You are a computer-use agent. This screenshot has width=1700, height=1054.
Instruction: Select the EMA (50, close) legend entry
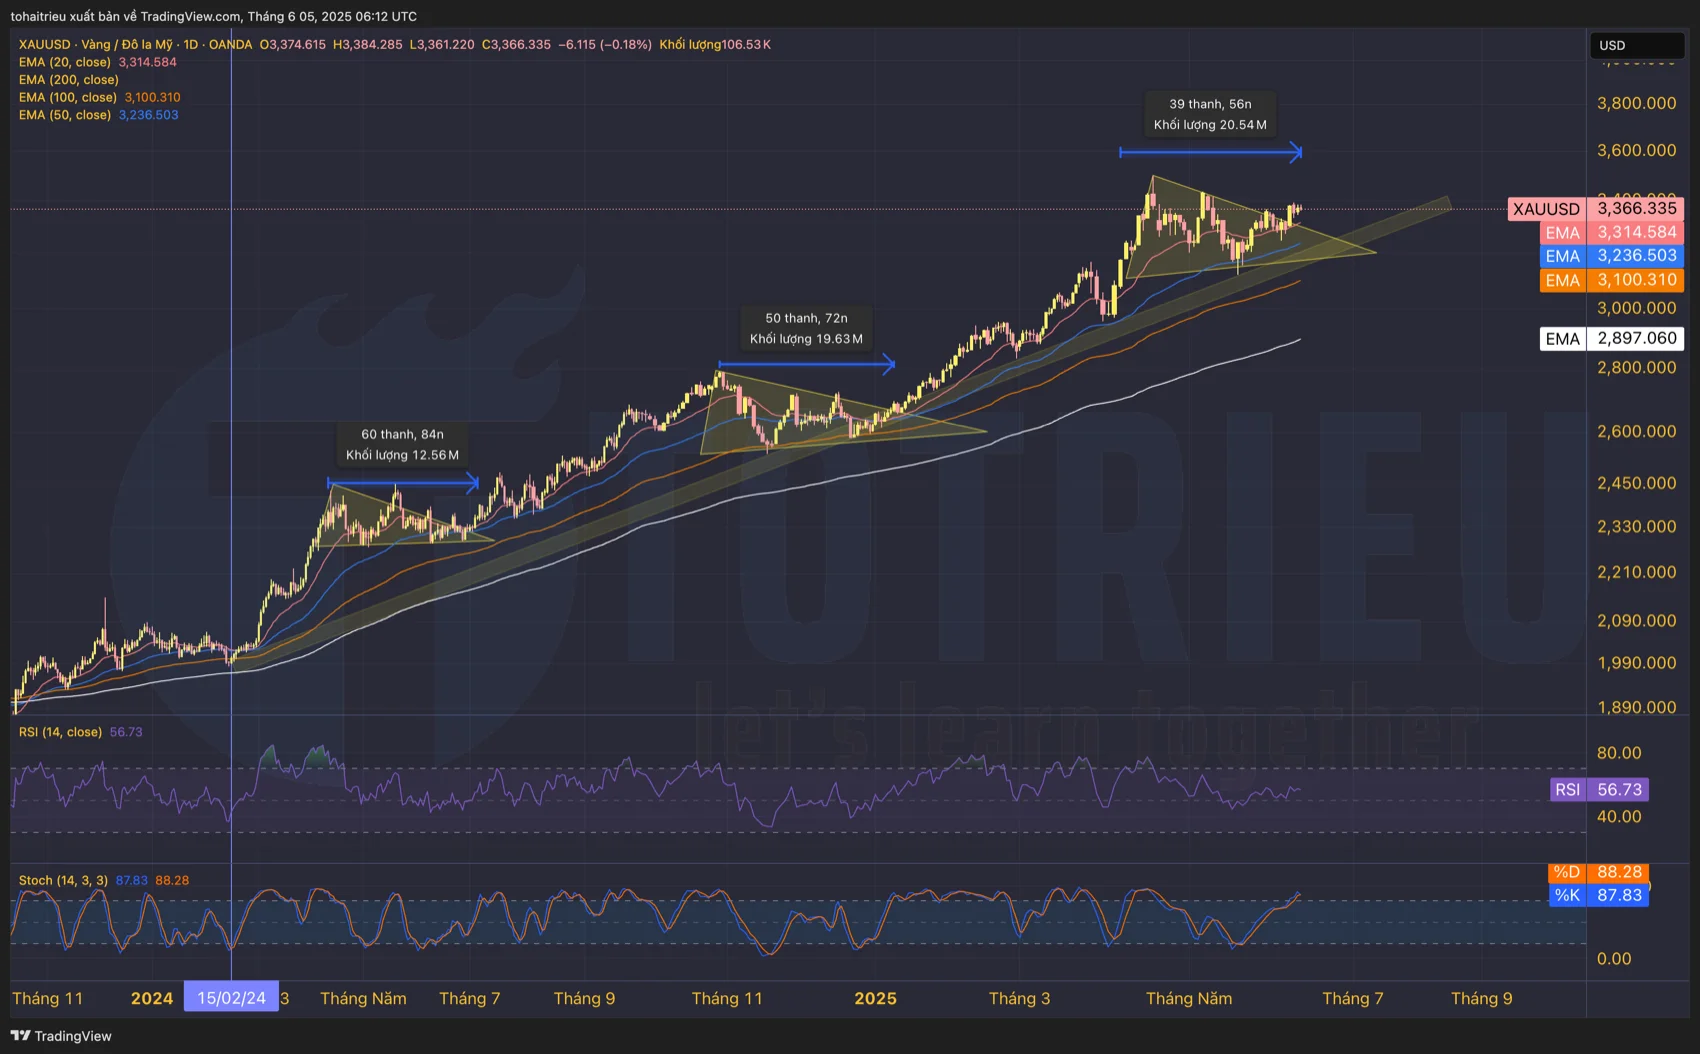click(65, 115)
